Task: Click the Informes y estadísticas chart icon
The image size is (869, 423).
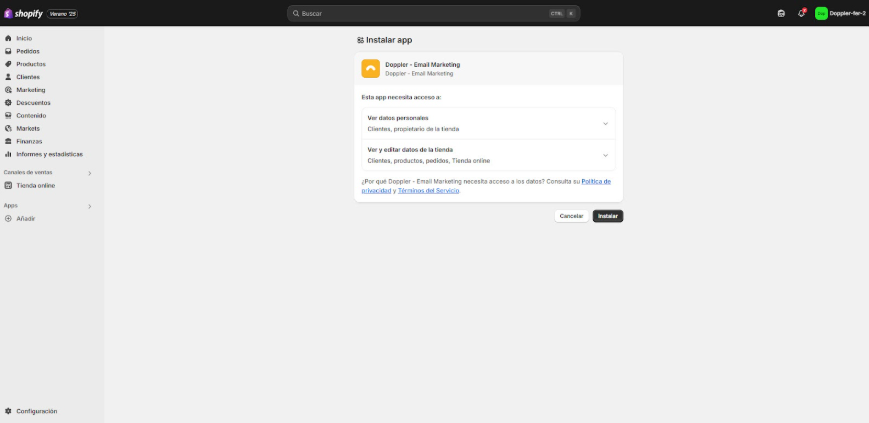Action: (8, 154)
